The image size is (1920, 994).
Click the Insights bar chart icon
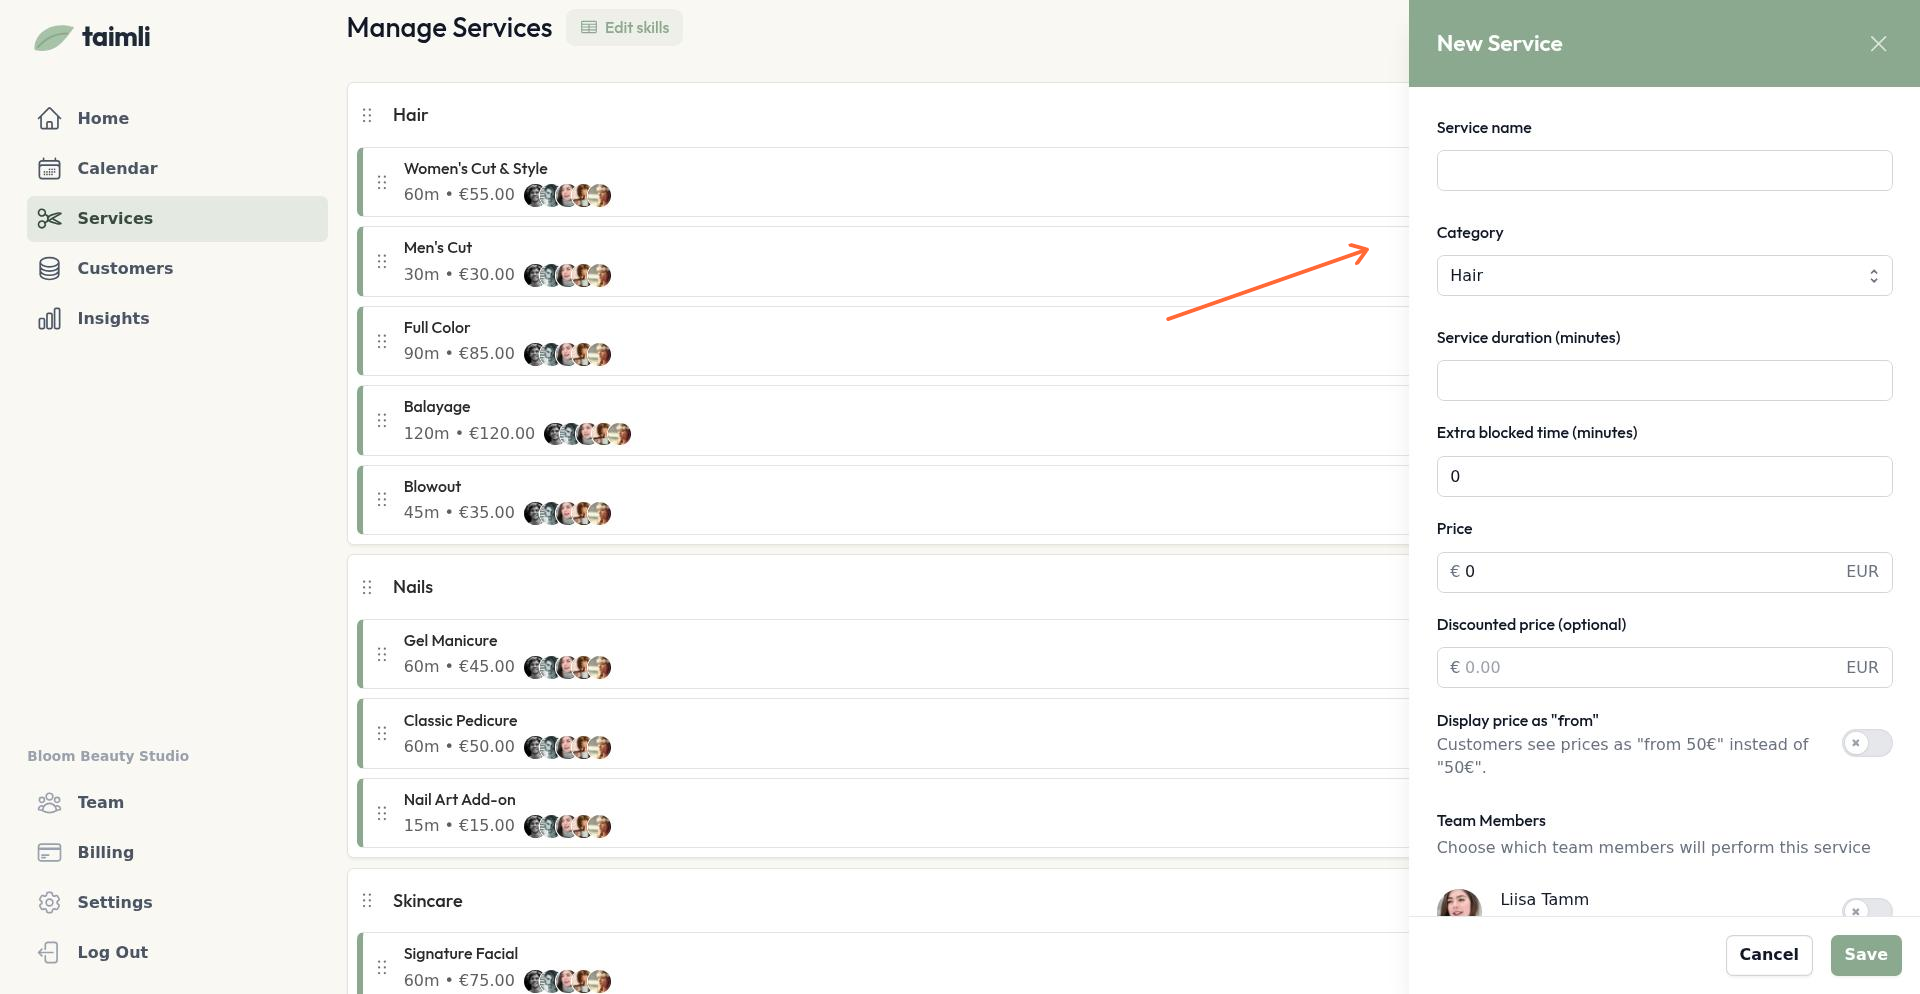[49, 318]
